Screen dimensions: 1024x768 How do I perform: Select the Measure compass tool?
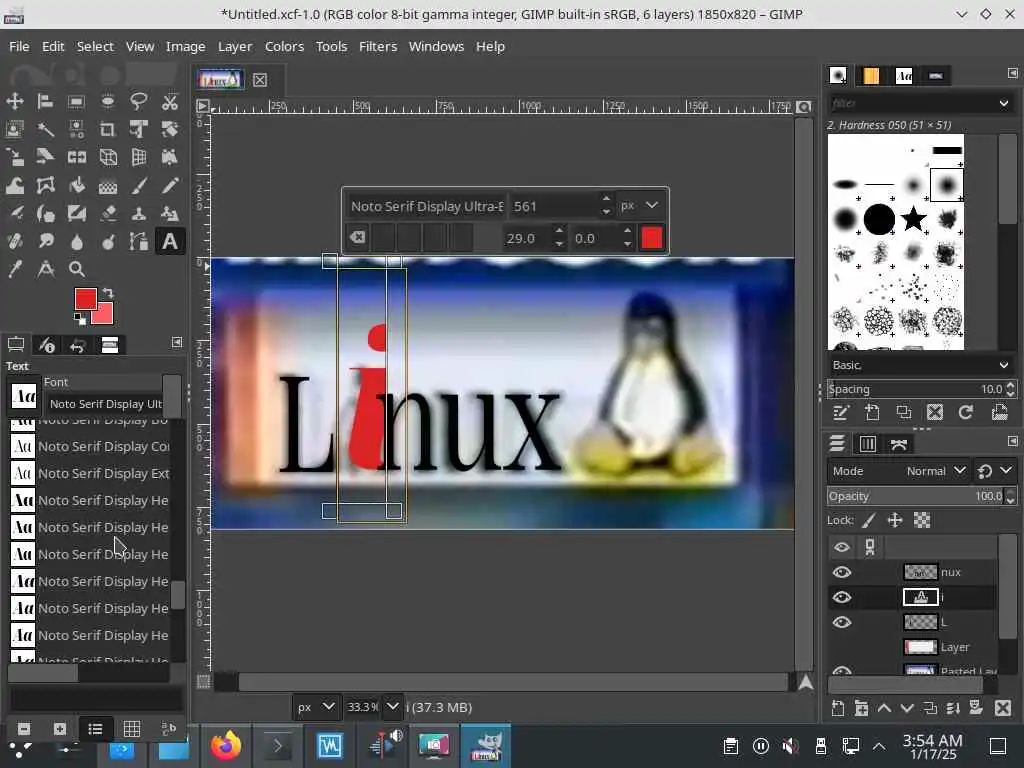45,269
